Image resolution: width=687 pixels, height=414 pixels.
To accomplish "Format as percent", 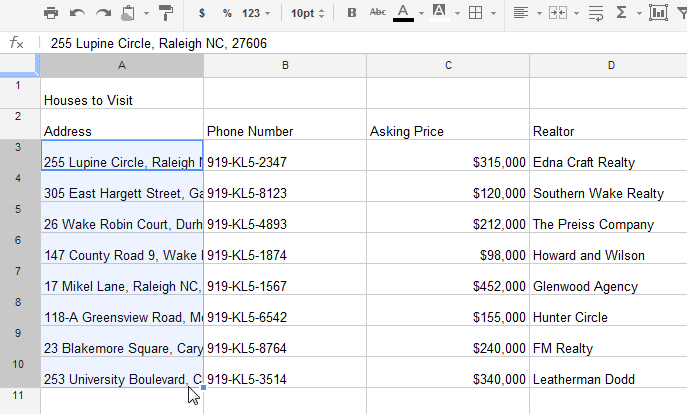I will point(227,13).
